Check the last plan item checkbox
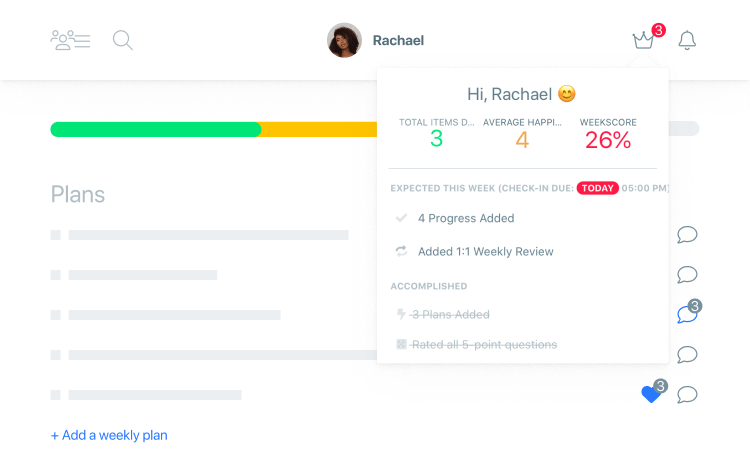The height and width of the screenshot is (470, 750). (55, 395)
